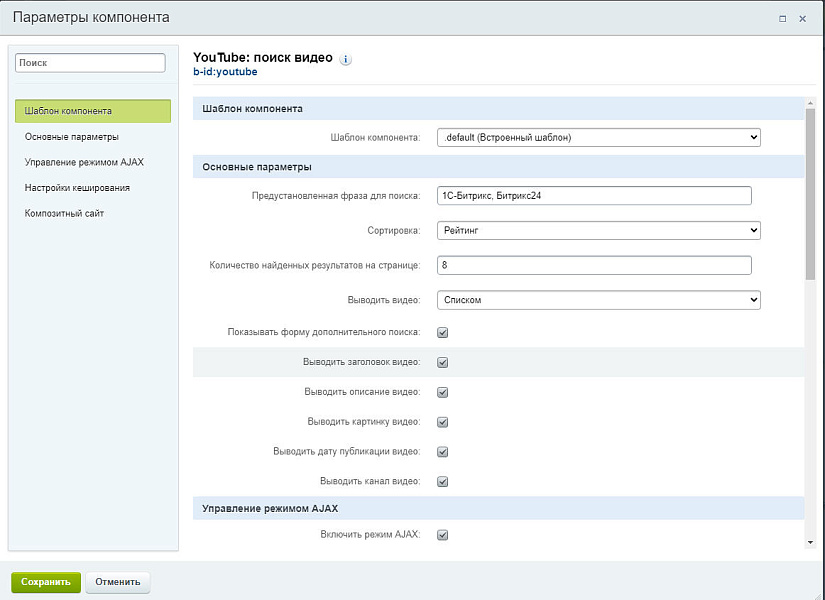The height and width of the screenshot is (600, 825).
Task: Open 'Настройки кеширования' sidebar item
Action: (77, 188)
